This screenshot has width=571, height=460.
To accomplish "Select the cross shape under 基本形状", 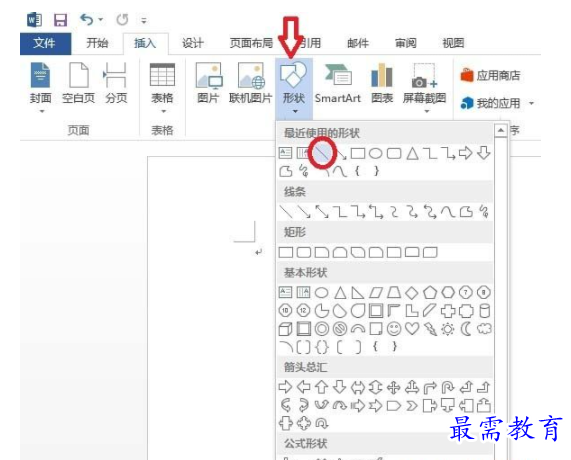I will pos(448,311).
